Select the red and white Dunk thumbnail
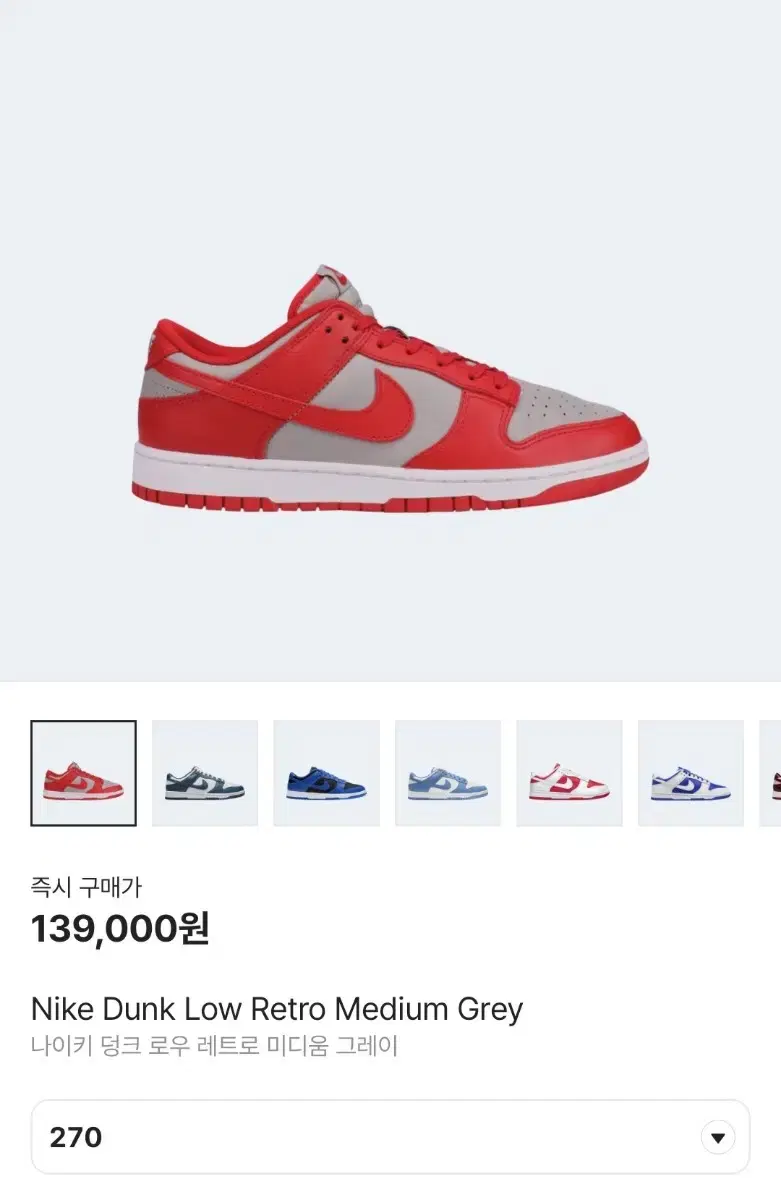781x1200 pixels. [x=570, y=773]
